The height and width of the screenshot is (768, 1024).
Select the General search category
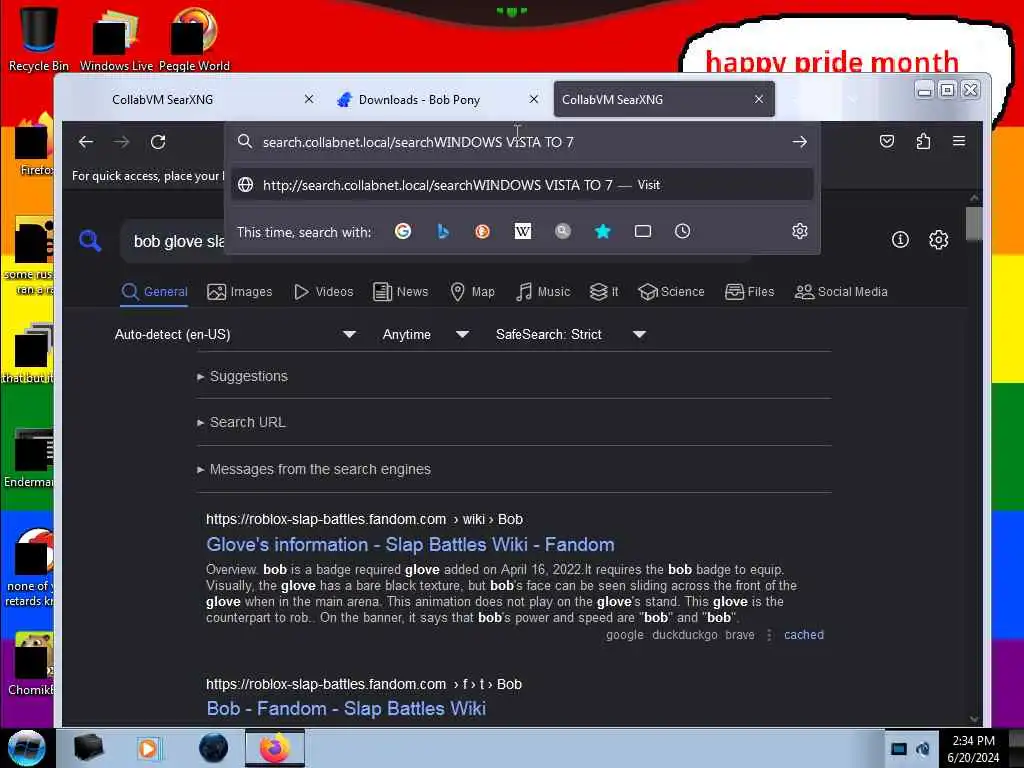pyautogui.click(x=155, y=292)
